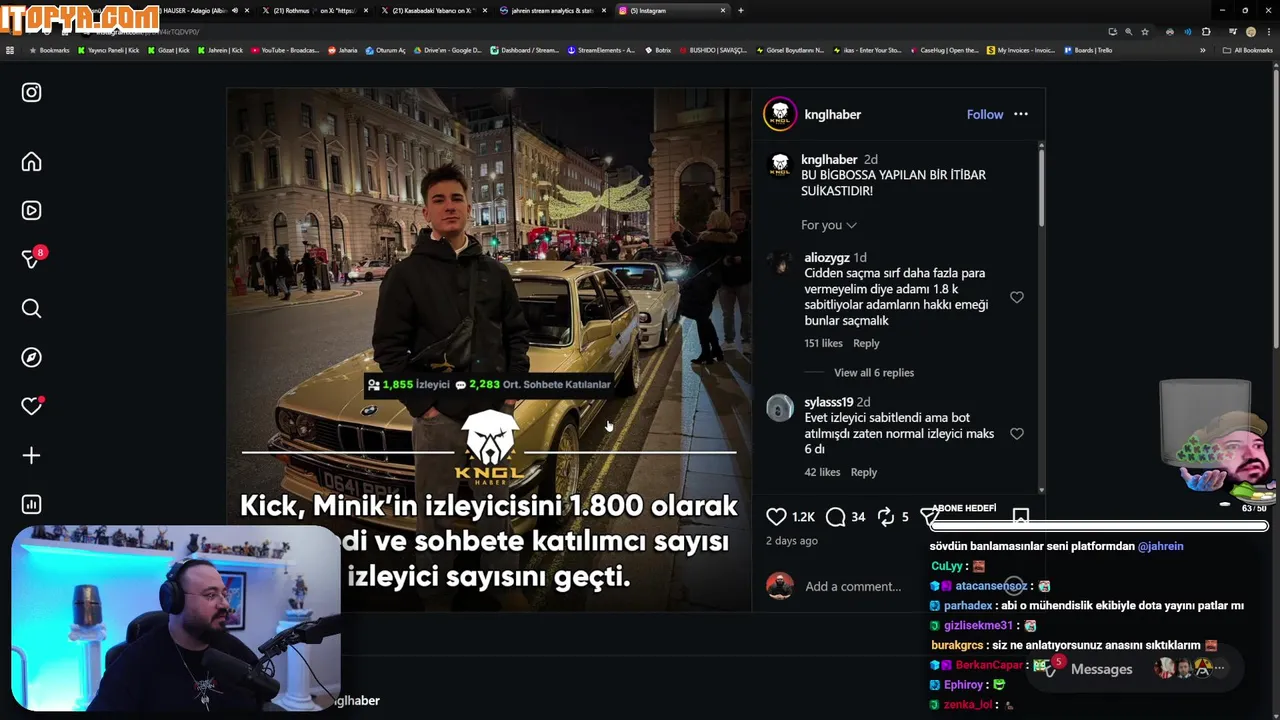Screen dimensions: 1280x720
Task: Open a new browser tab
Action: [740, 10]
